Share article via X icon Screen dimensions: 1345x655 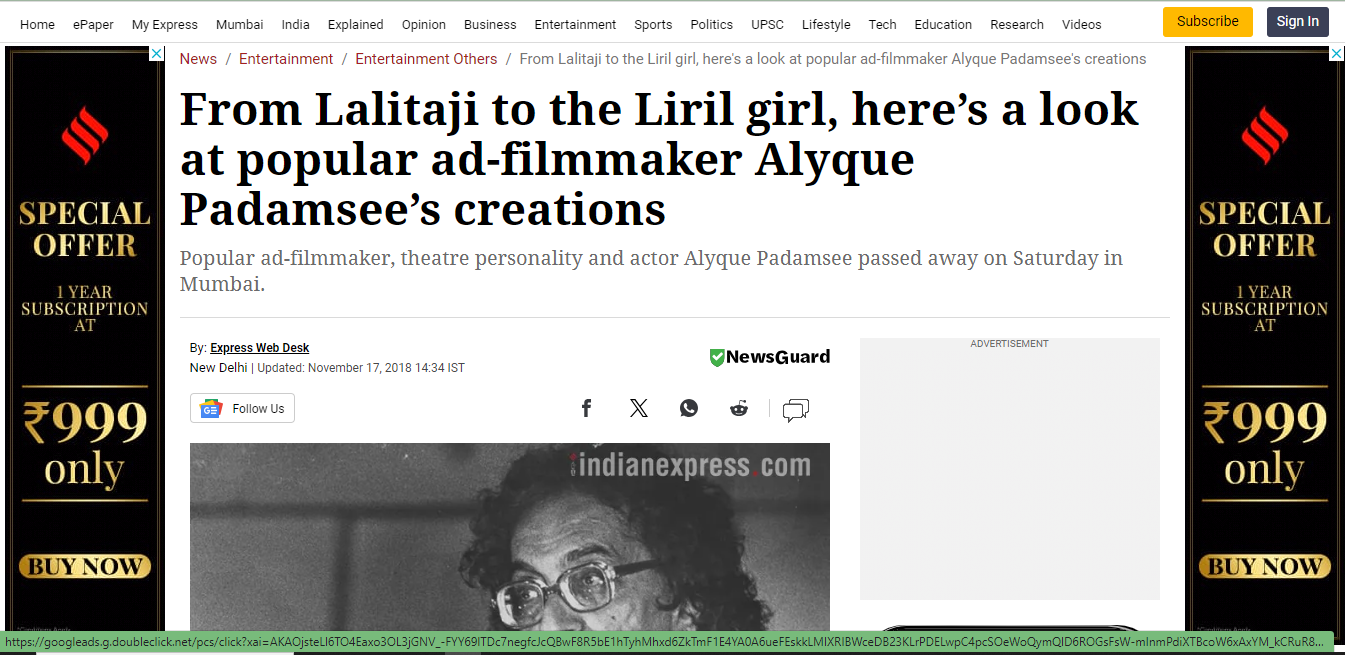click(639, 408)
